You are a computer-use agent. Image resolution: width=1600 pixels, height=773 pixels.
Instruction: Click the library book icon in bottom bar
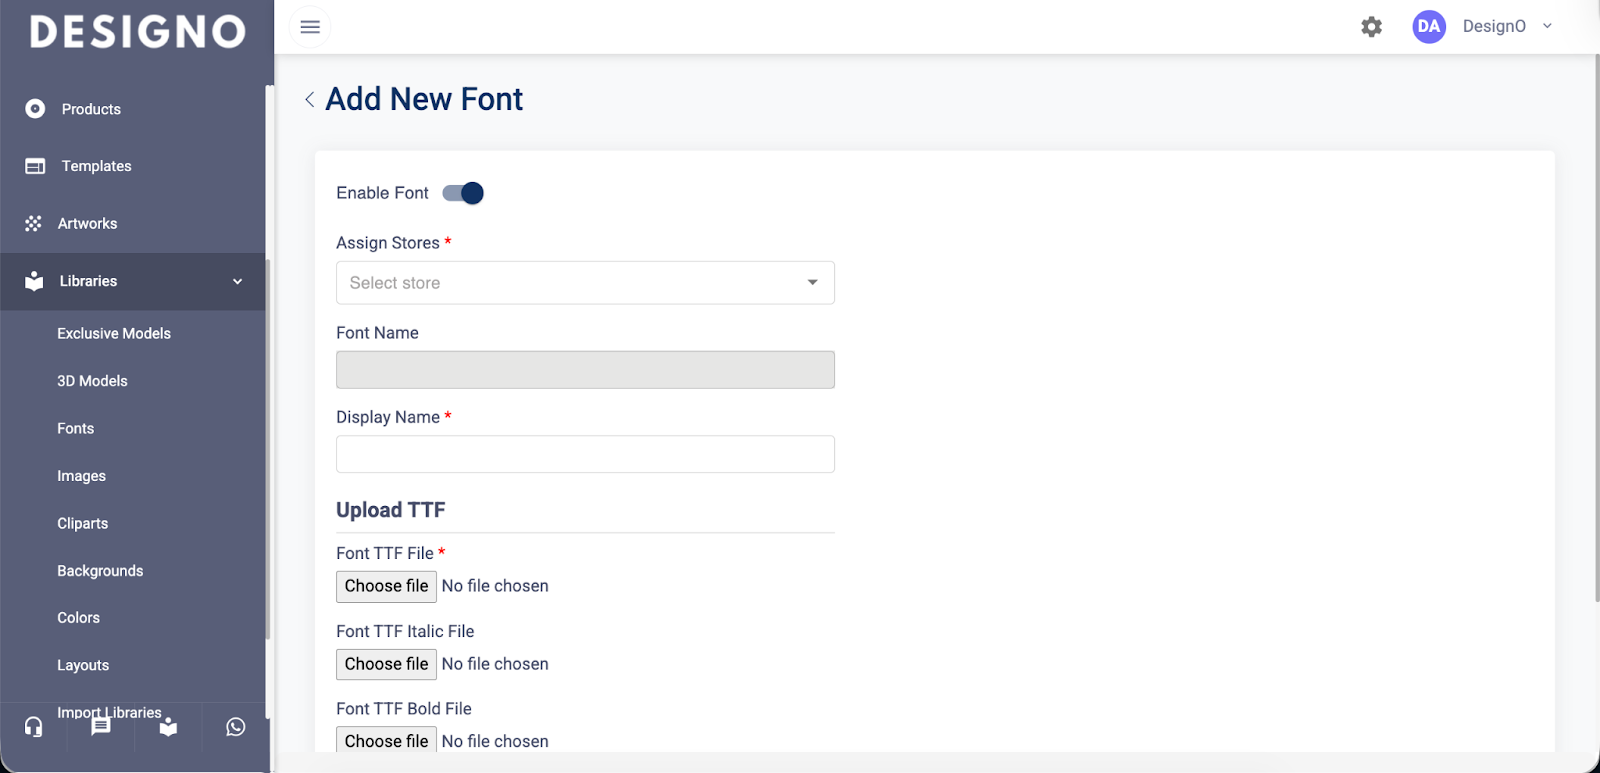click(168, 727)
